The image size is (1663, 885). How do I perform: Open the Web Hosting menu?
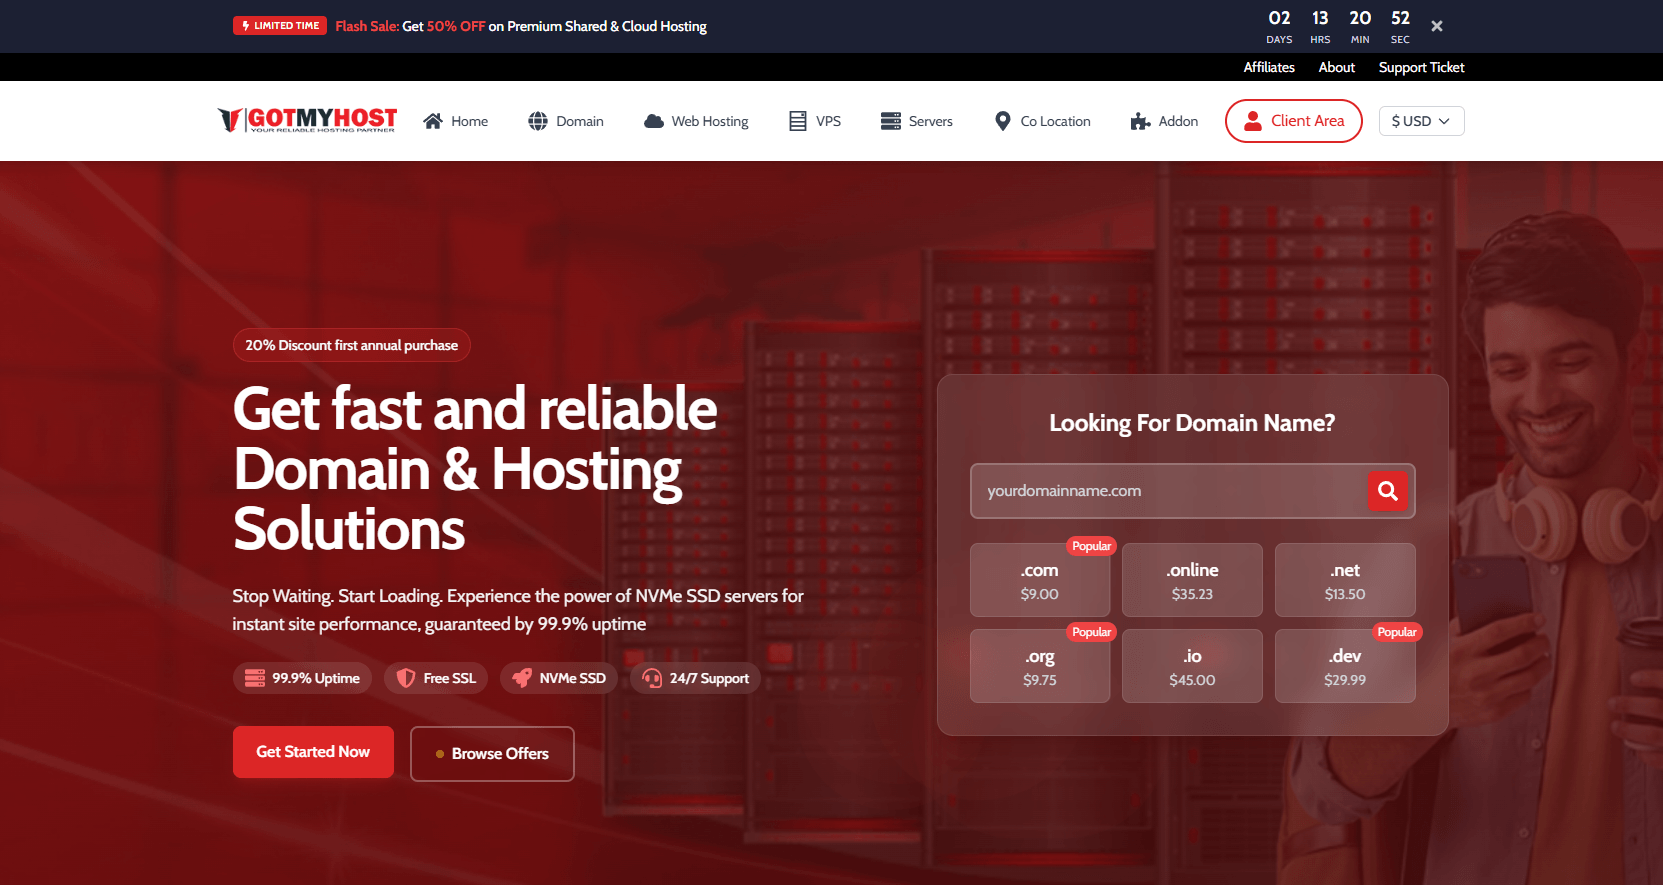click(696, 121)
